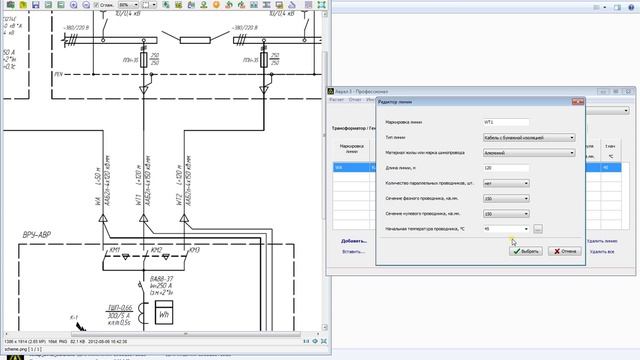640x360 pixels.
Task: Click the vertical scrollbar down arrow in viewer
Action: point(325,327)
